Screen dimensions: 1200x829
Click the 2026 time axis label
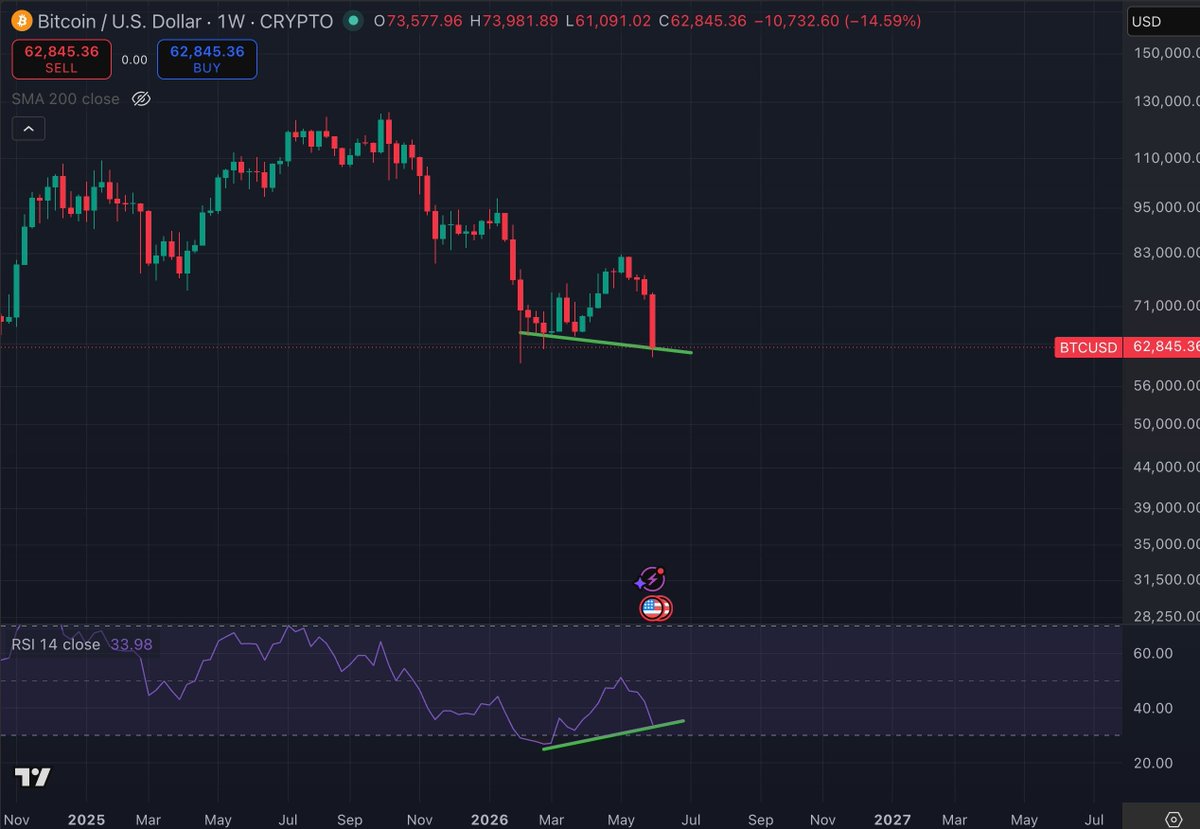[489, 819]
